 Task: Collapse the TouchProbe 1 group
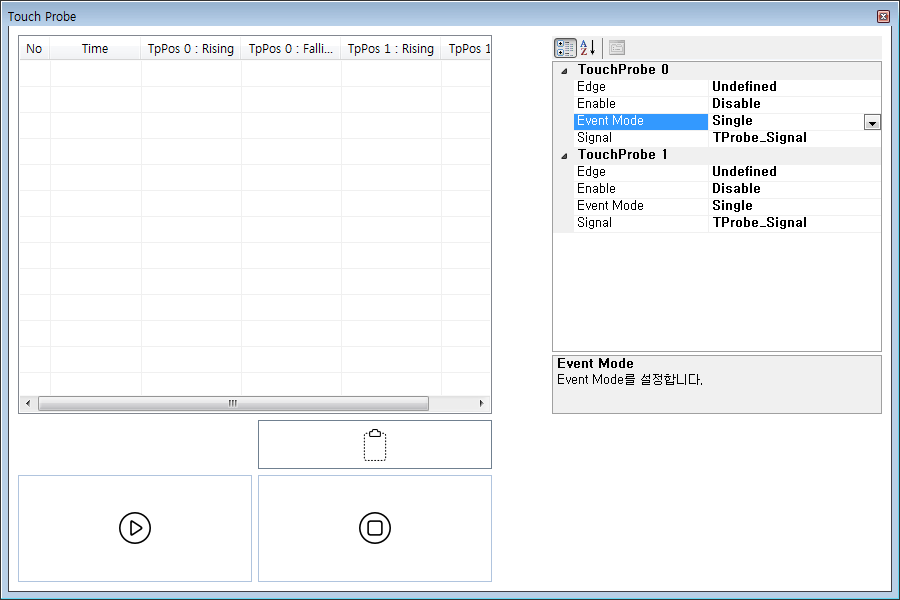point(564,156)
